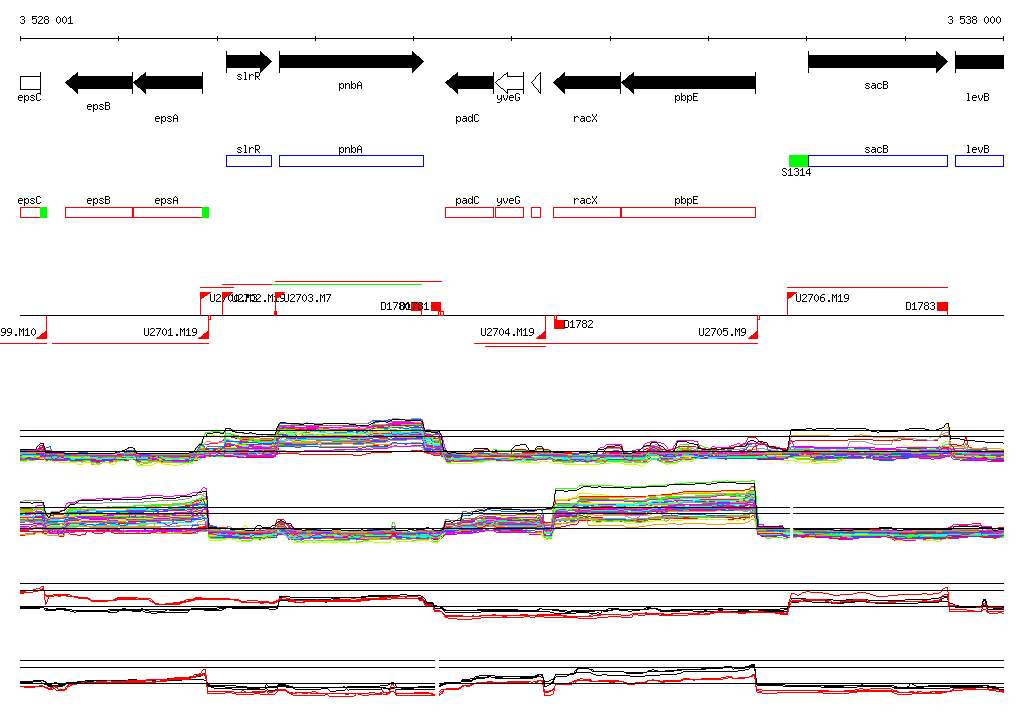Click the epsB label under the black arrow
This screenshot has width=1024, height=714.
tap(99, 106)
